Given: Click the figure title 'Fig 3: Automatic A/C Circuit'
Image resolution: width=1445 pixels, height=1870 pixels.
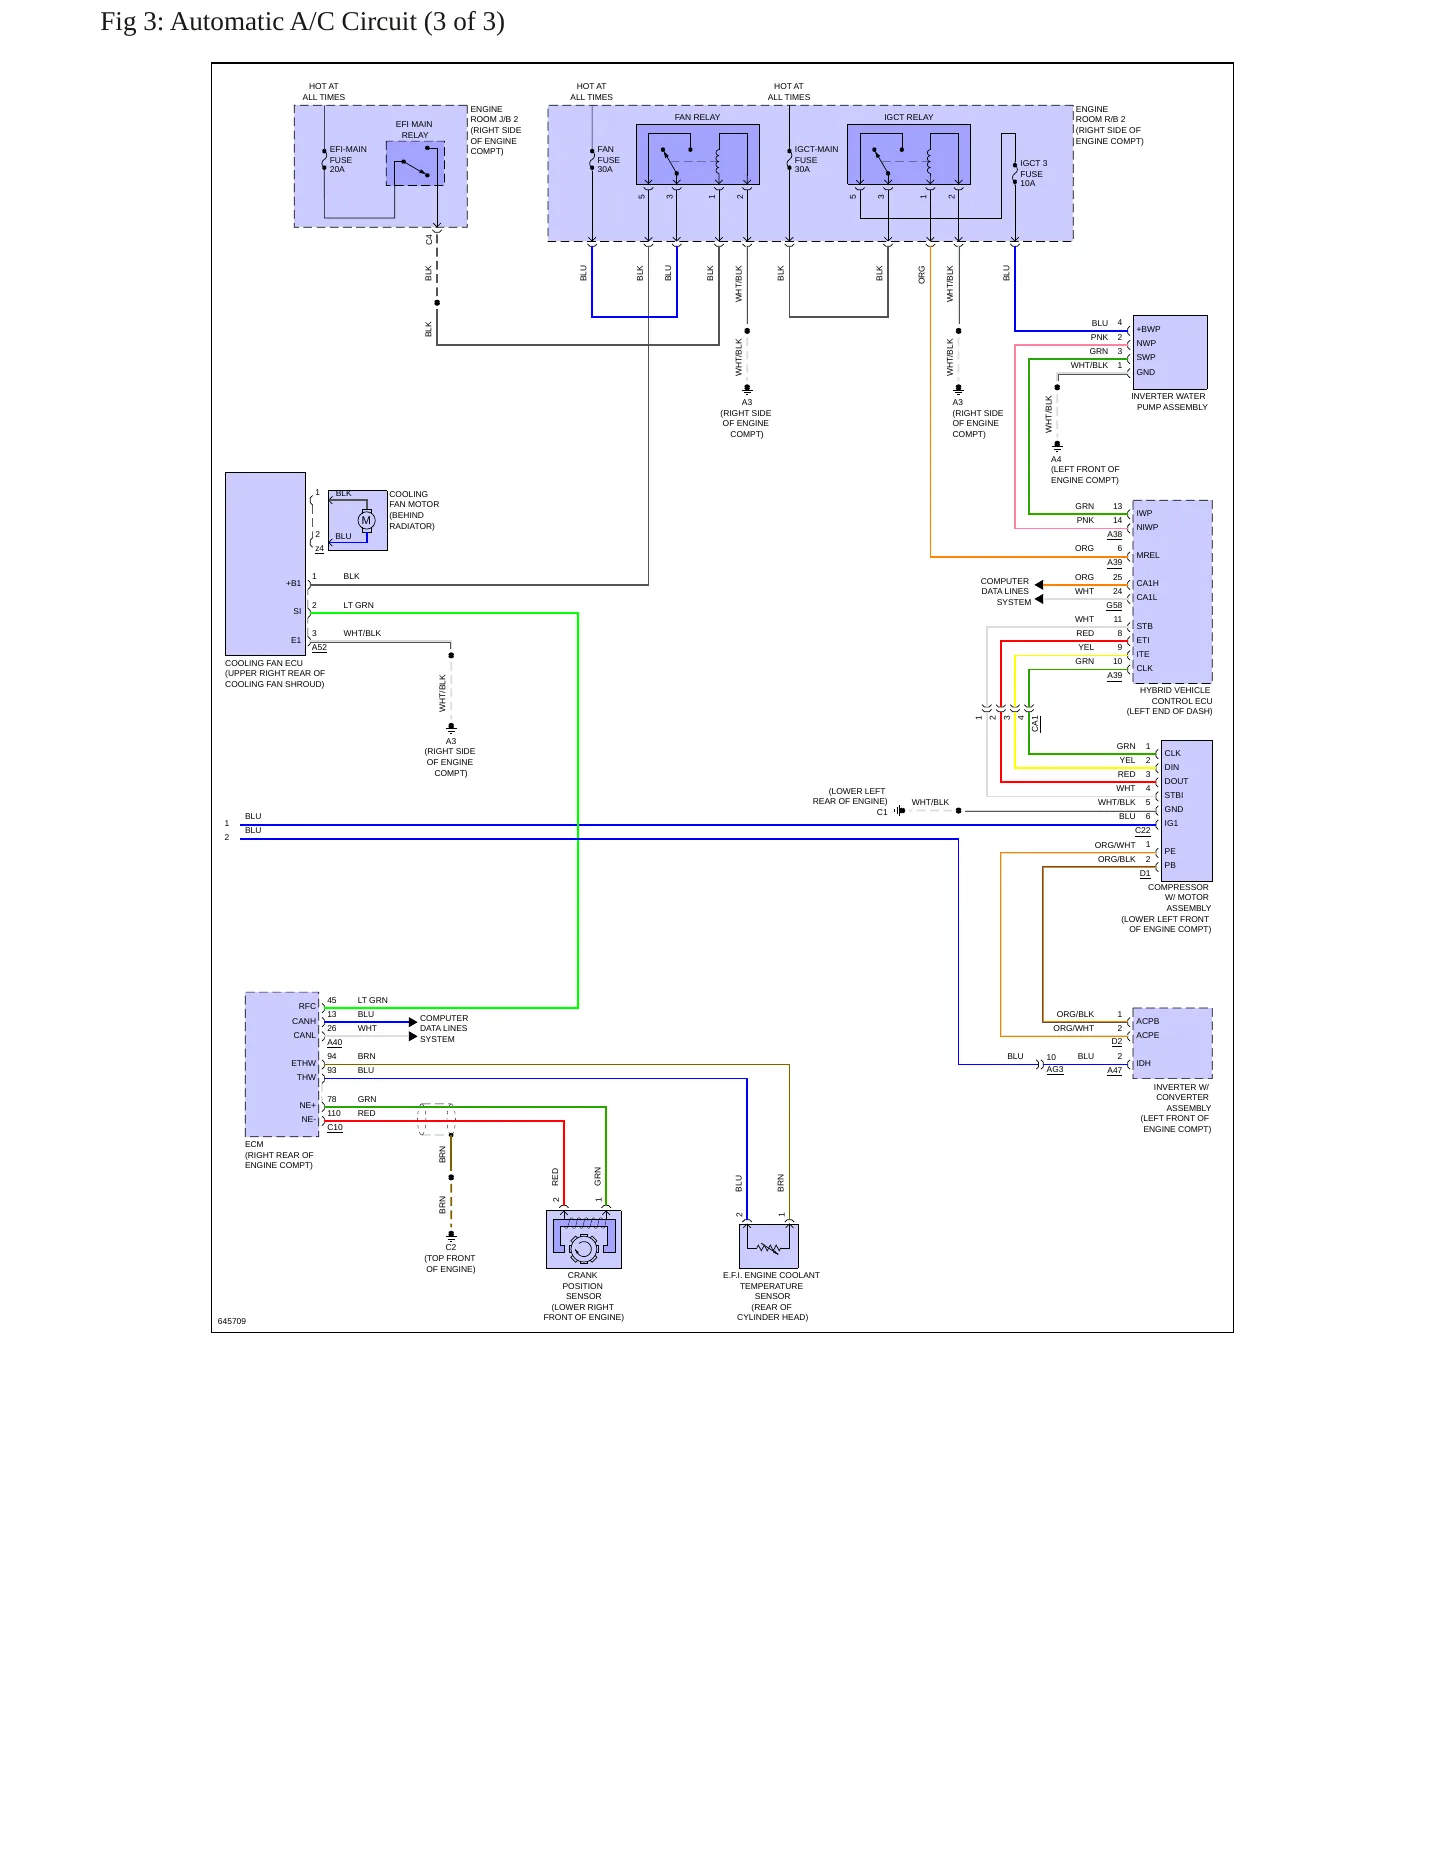Looking at the screenshot, I should (x=302, y=22).
